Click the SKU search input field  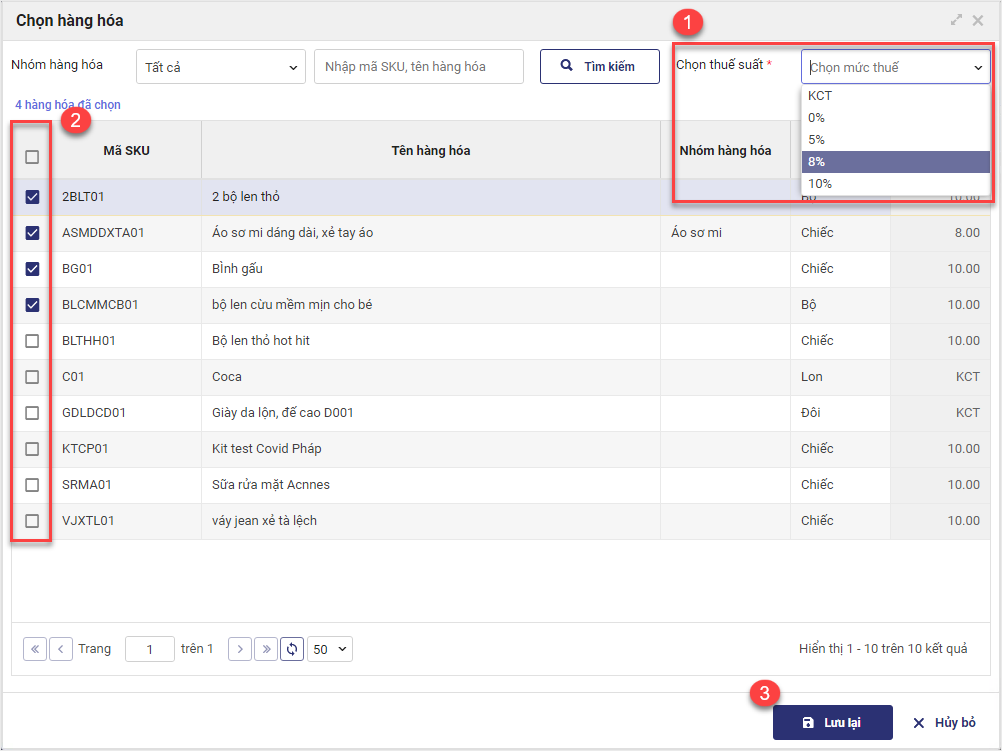[419, 67]
